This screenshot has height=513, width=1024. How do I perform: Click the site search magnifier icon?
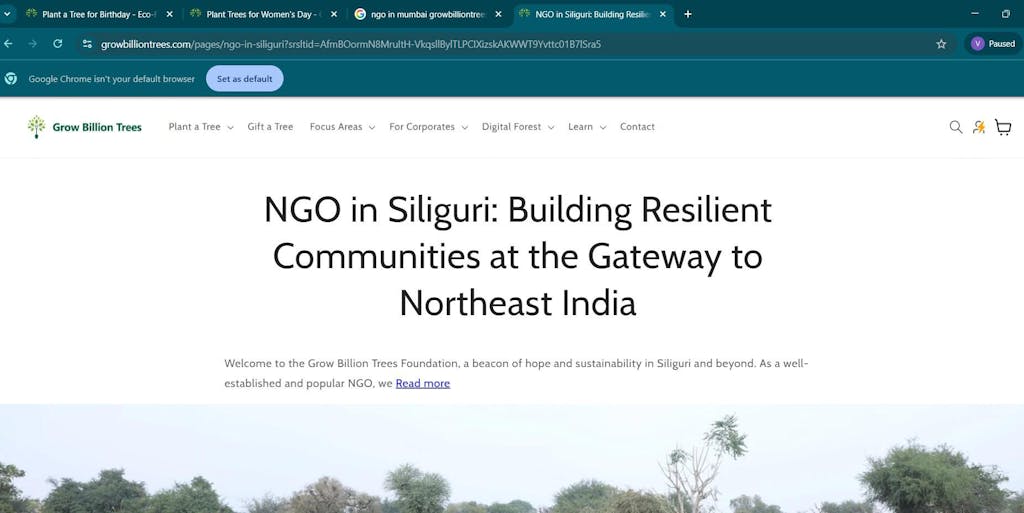point(955,127)
